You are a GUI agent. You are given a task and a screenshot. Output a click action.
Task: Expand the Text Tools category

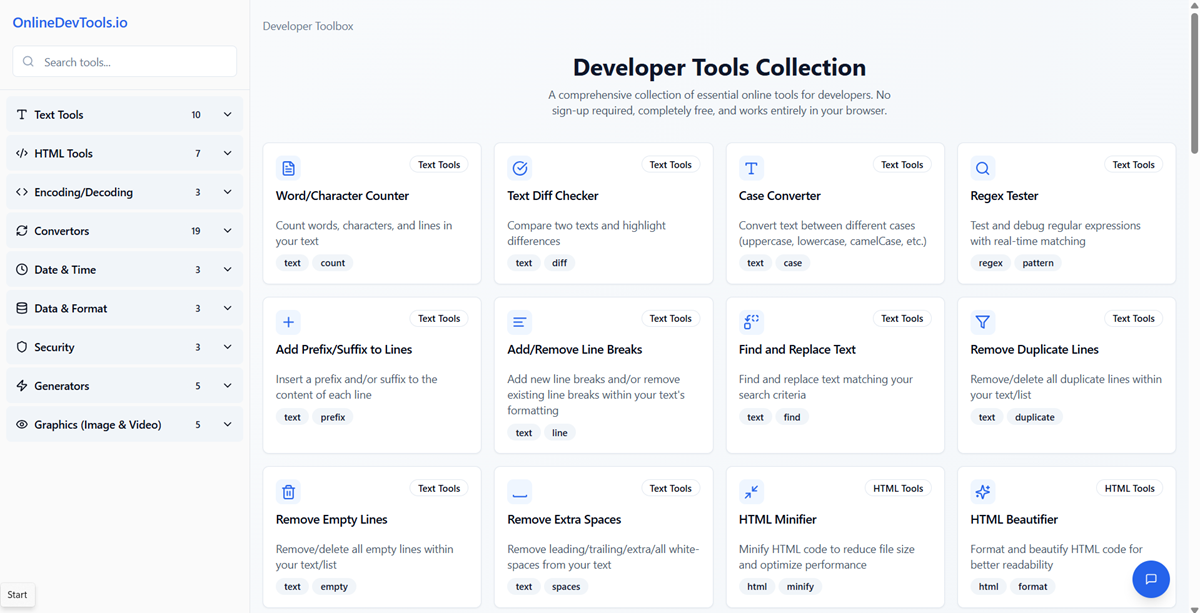(124, 114)
